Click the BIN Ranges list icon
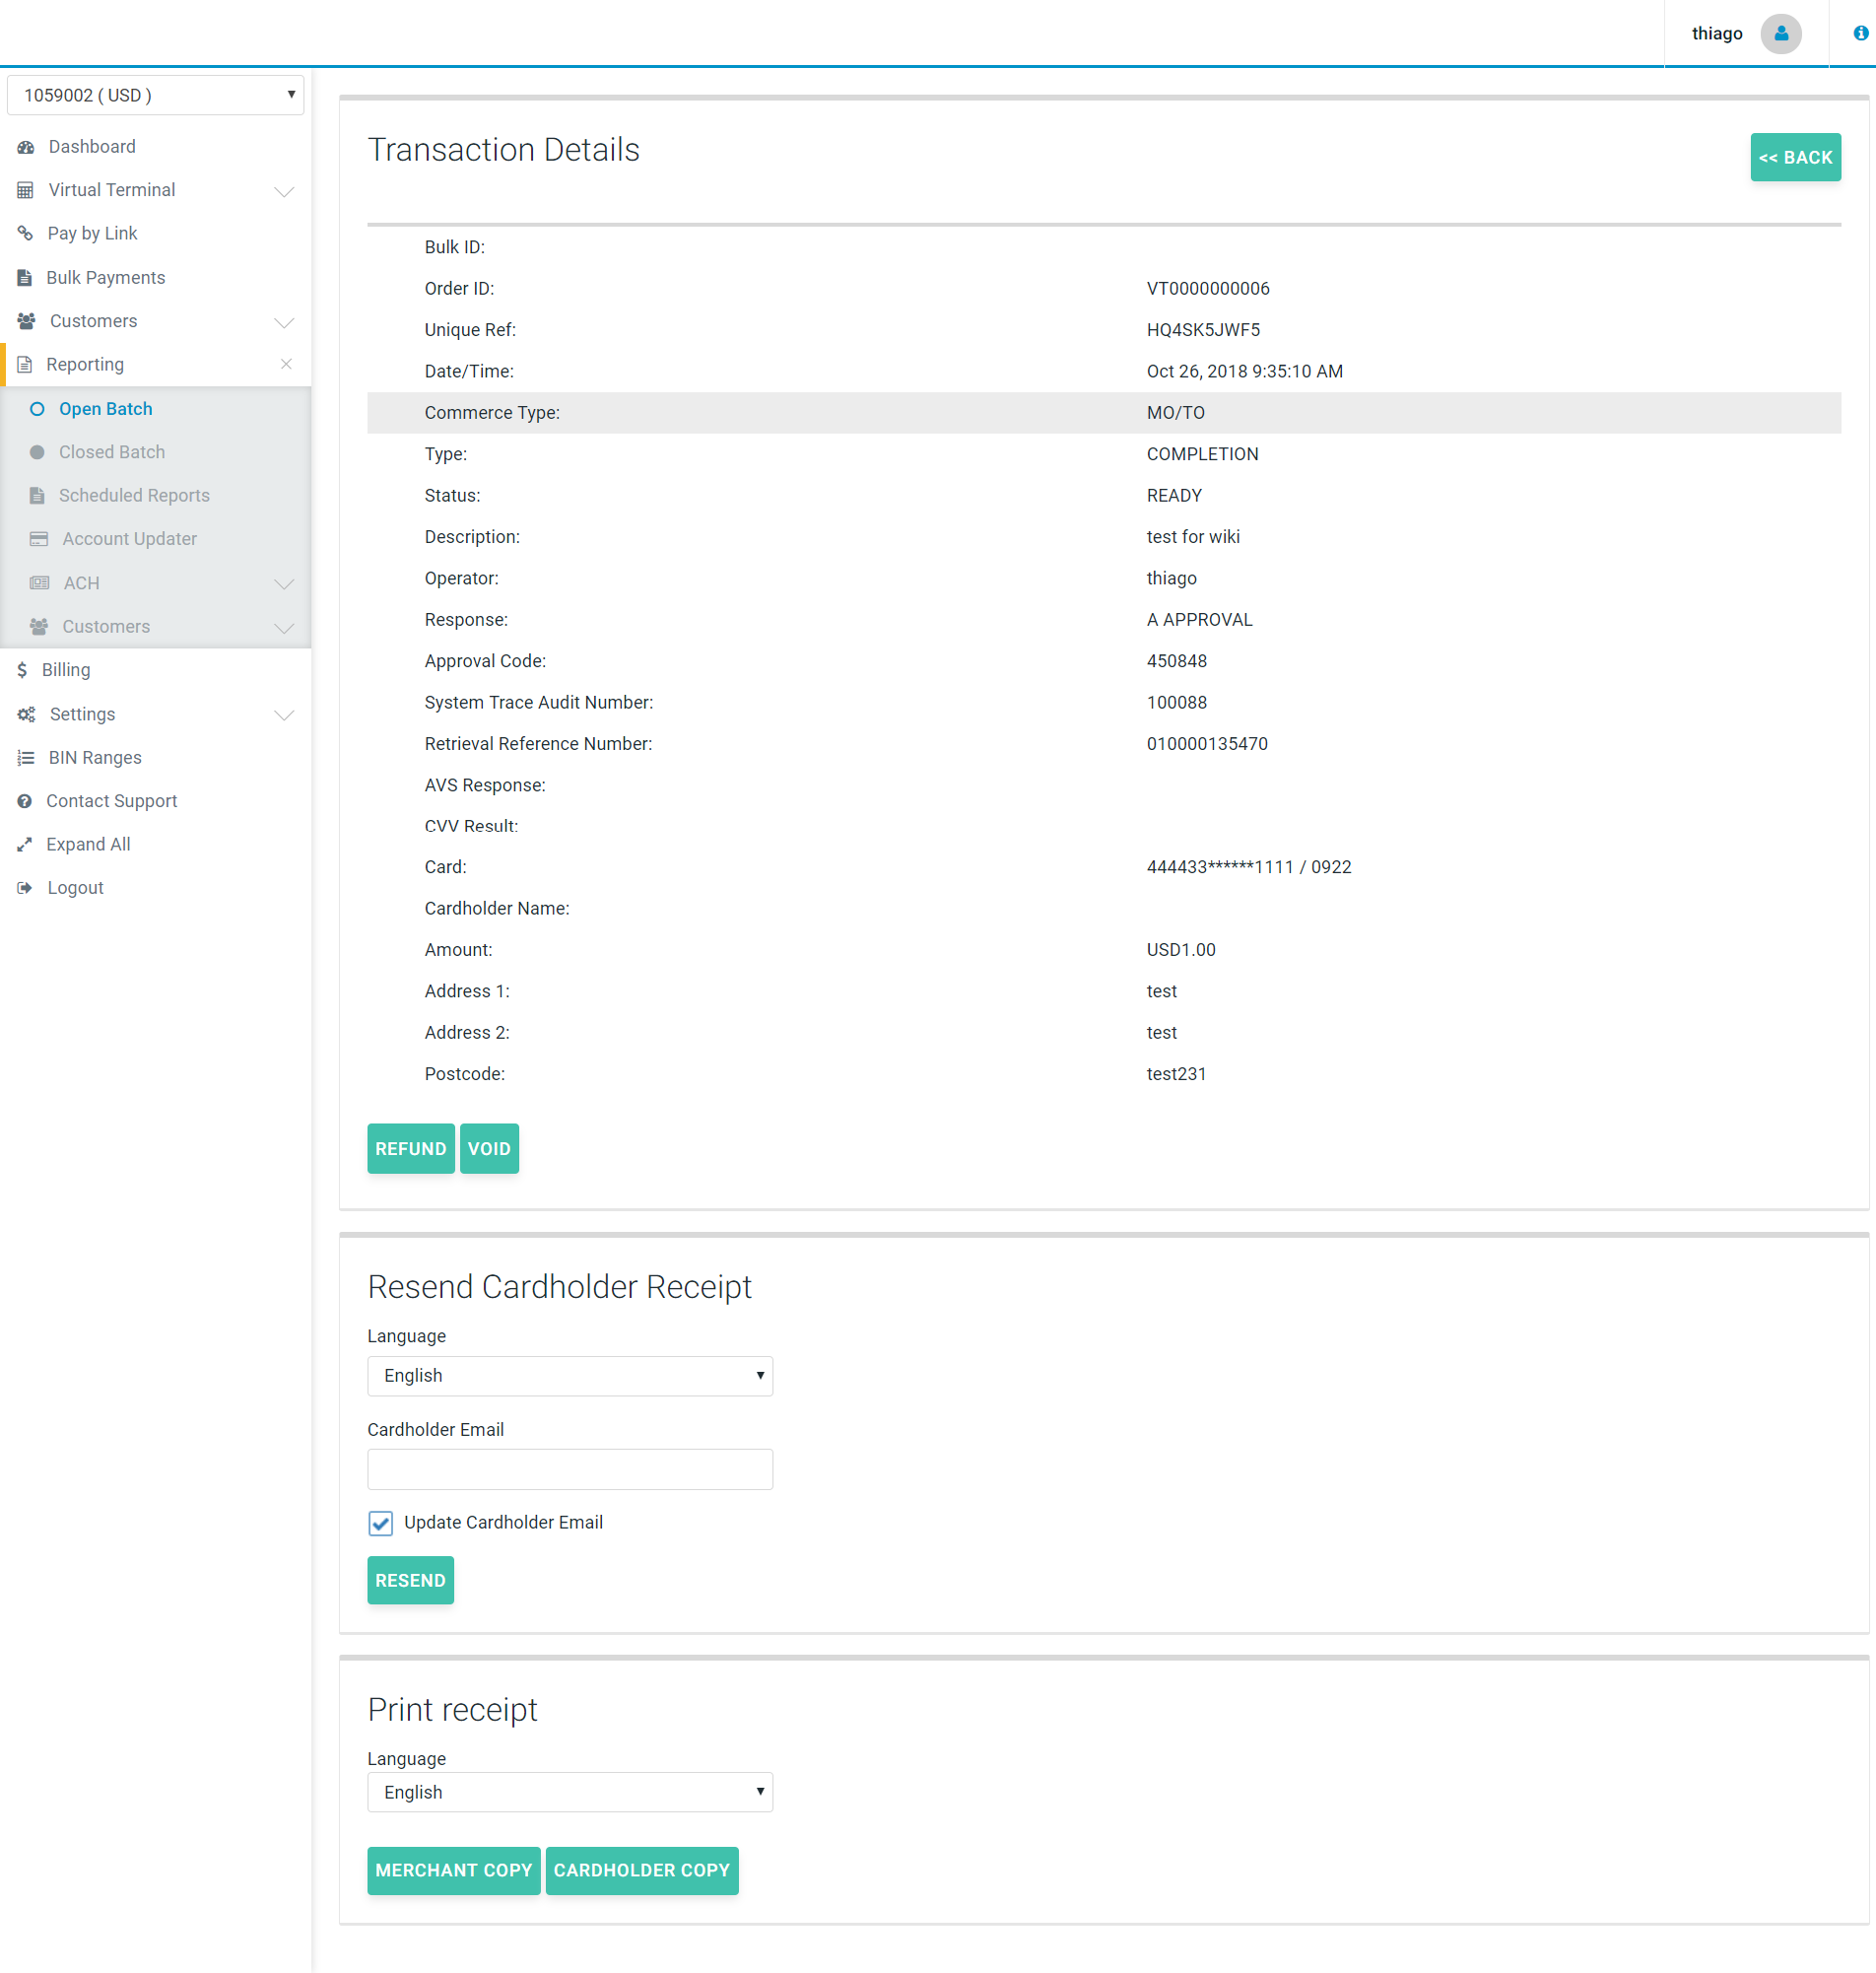Viewport: 1876px width, 1973px height. click(x=26, y=758)
